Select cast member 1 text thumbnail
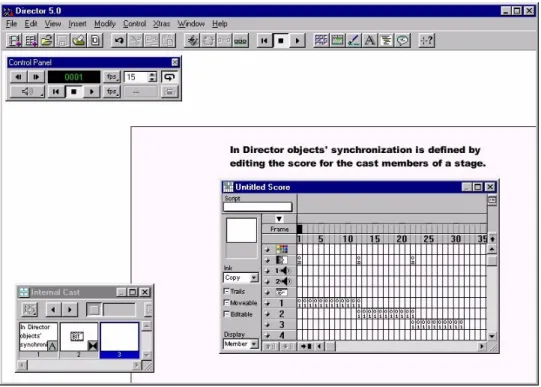This screenshot has height=387, width=541. coord(38,337)
